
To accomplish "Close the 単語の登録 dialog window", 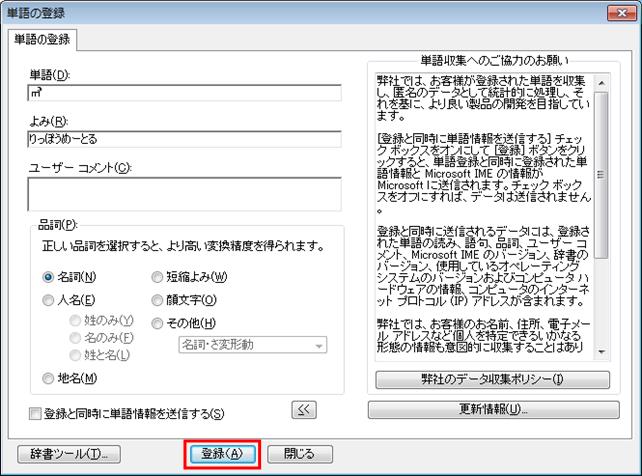I will (x=622, y=13).
